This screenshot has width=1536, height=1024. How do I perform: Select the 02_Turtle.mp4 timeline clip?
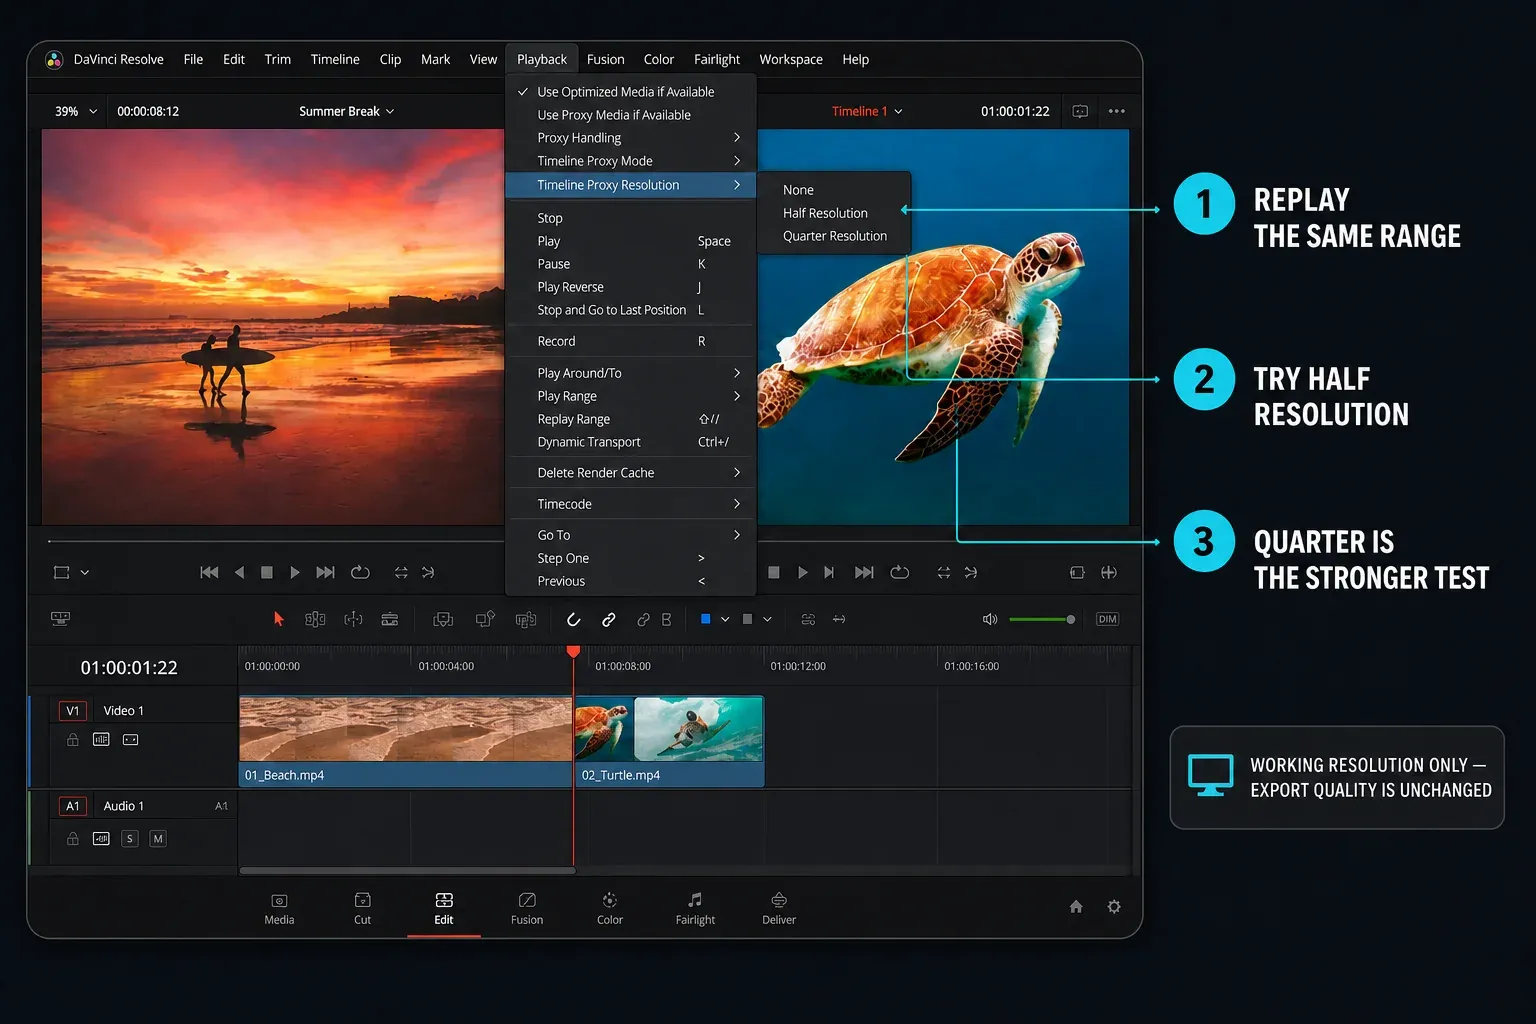(x=669, y=741)
